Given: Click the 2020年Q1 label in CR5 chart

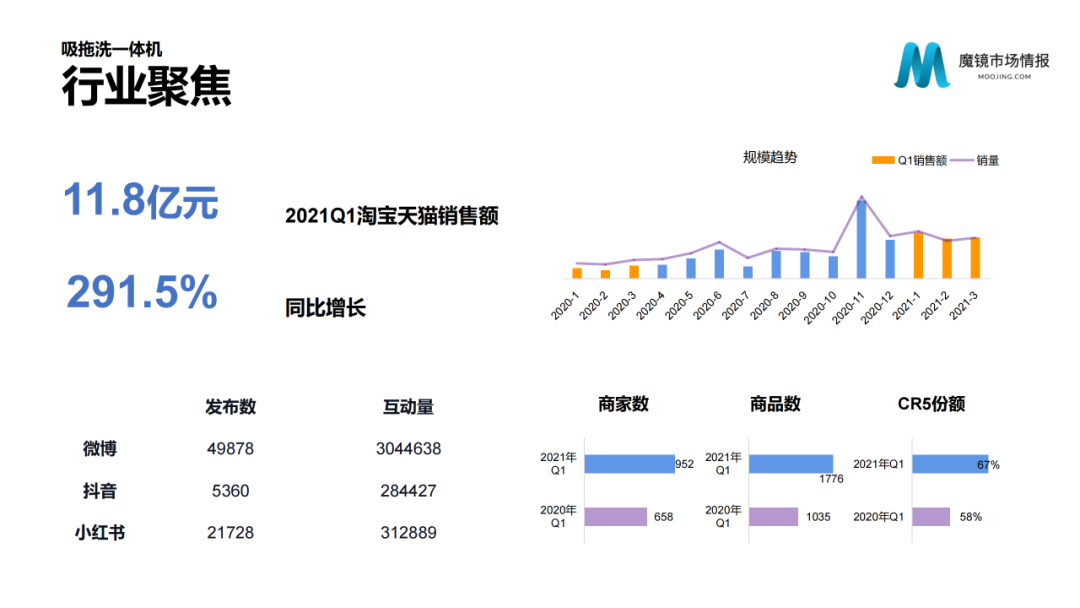Looking at the screenshot, I should (x=878, y=516).
